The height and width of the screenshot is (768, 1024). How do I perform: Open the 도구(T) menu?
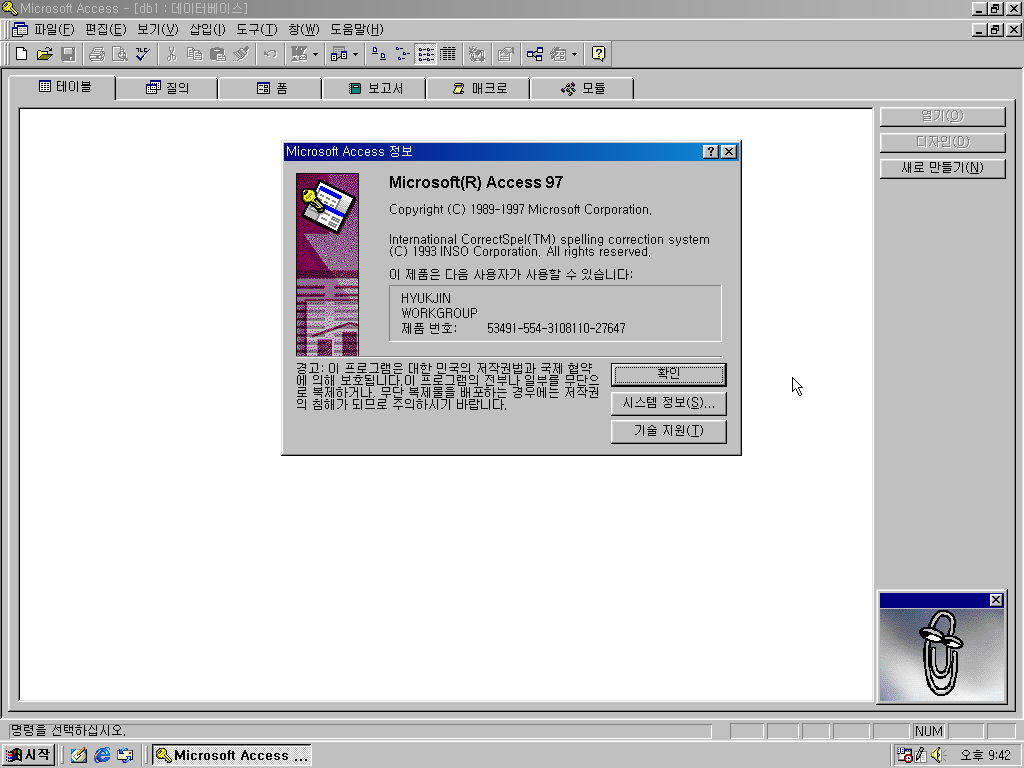pyautogui.click(x=257, y=29)
